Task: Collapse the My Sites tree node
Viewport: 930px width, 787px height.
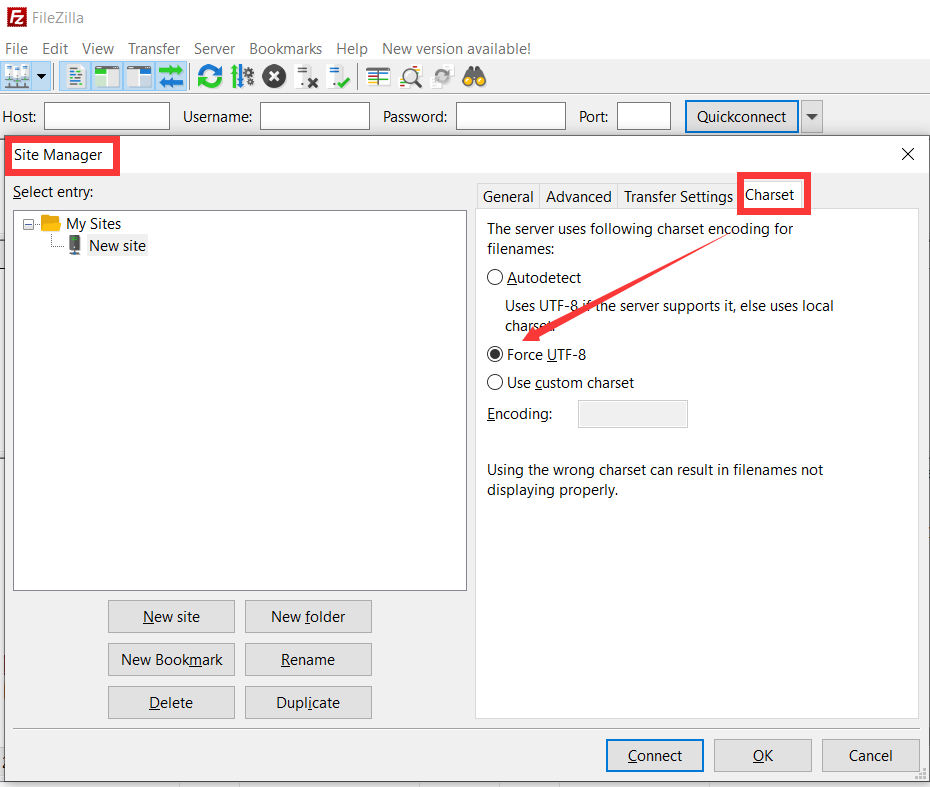Action: [x=28, y=224]
